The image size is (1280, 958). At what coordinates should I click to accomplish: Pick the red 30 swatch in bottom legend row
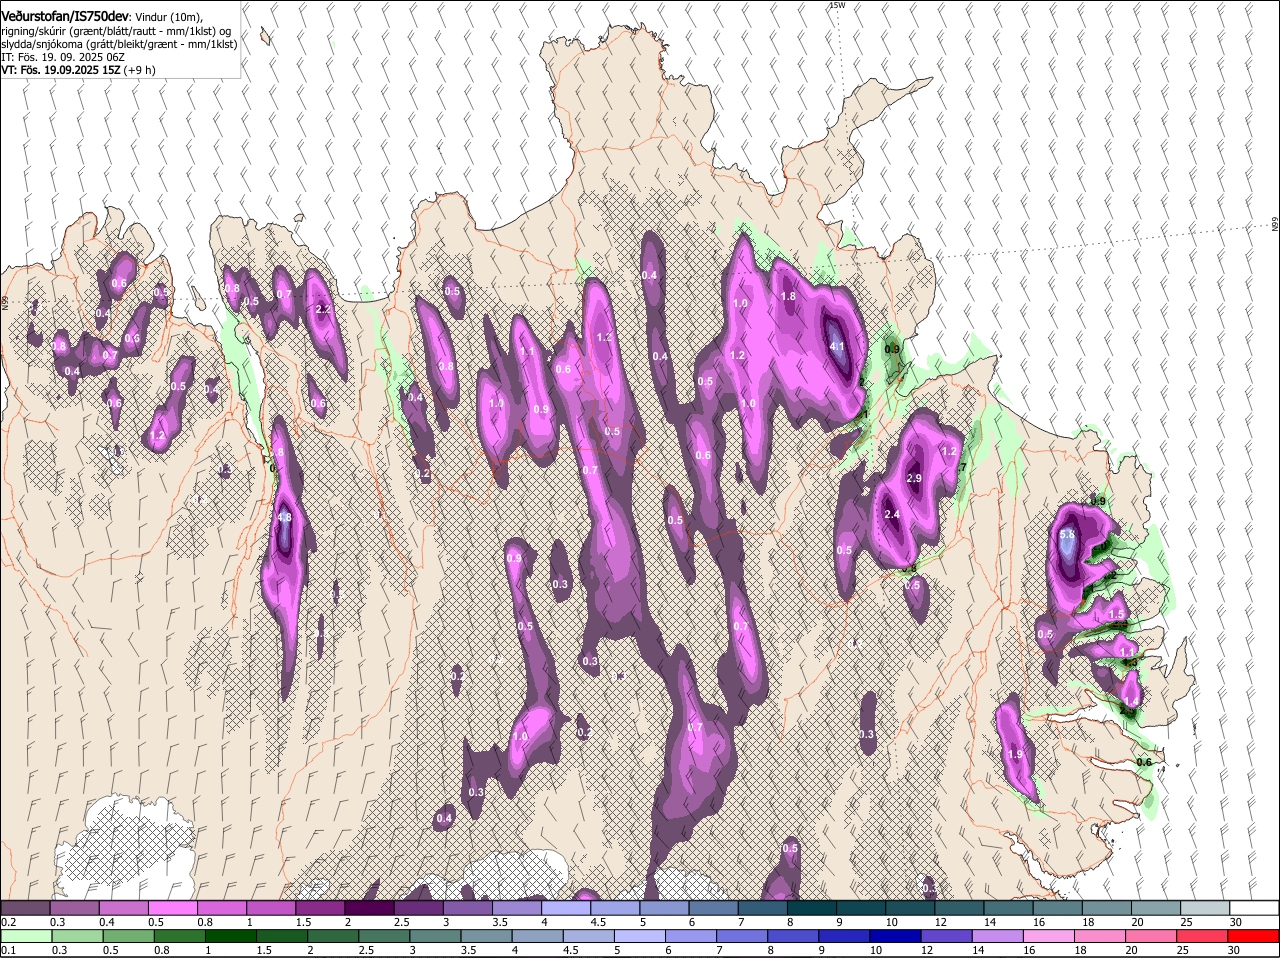(x=1254, y=936)
